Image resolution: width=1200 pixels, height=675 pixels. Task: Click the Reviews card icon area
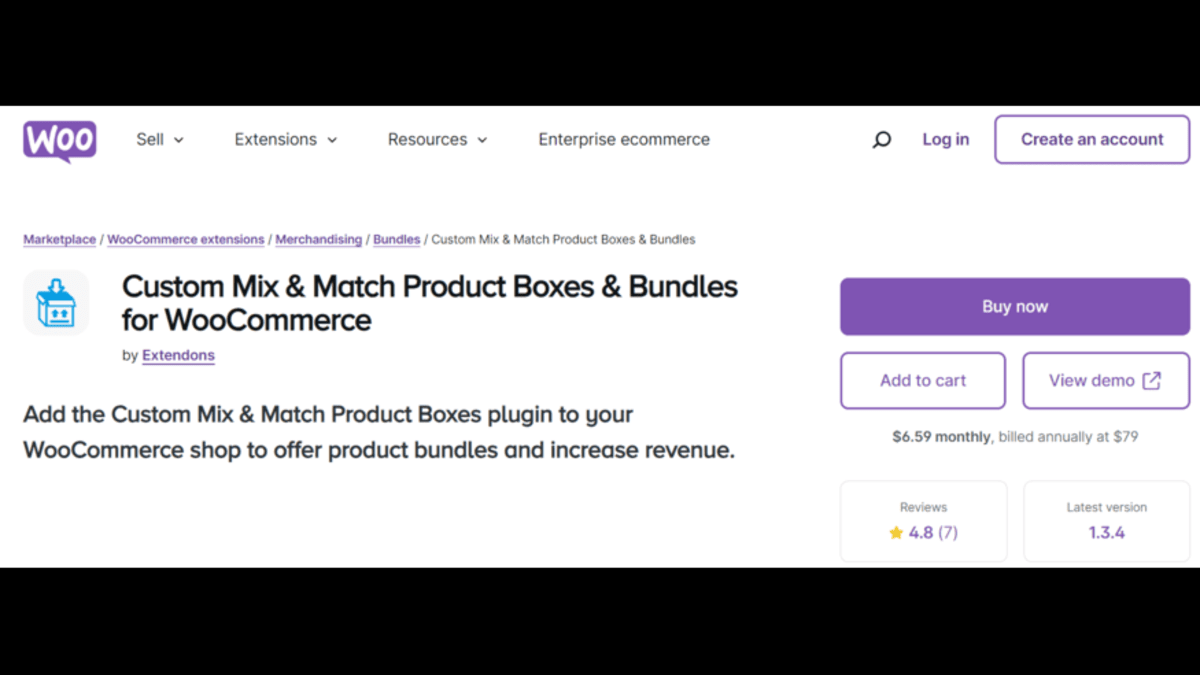pyautogui.click(x=922, y=520)
